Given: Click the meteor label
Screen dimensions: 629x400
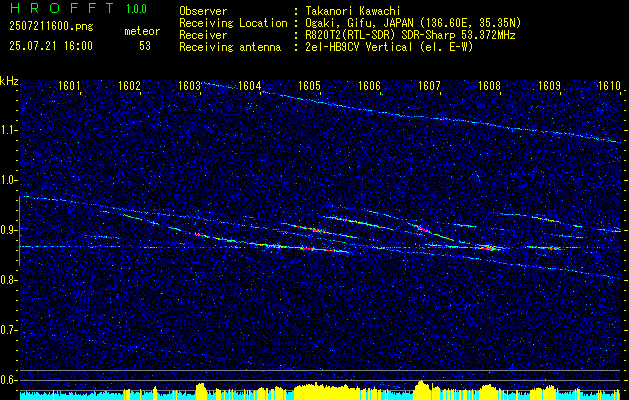Looking at the screenshot, I should (x=142, y=31).
